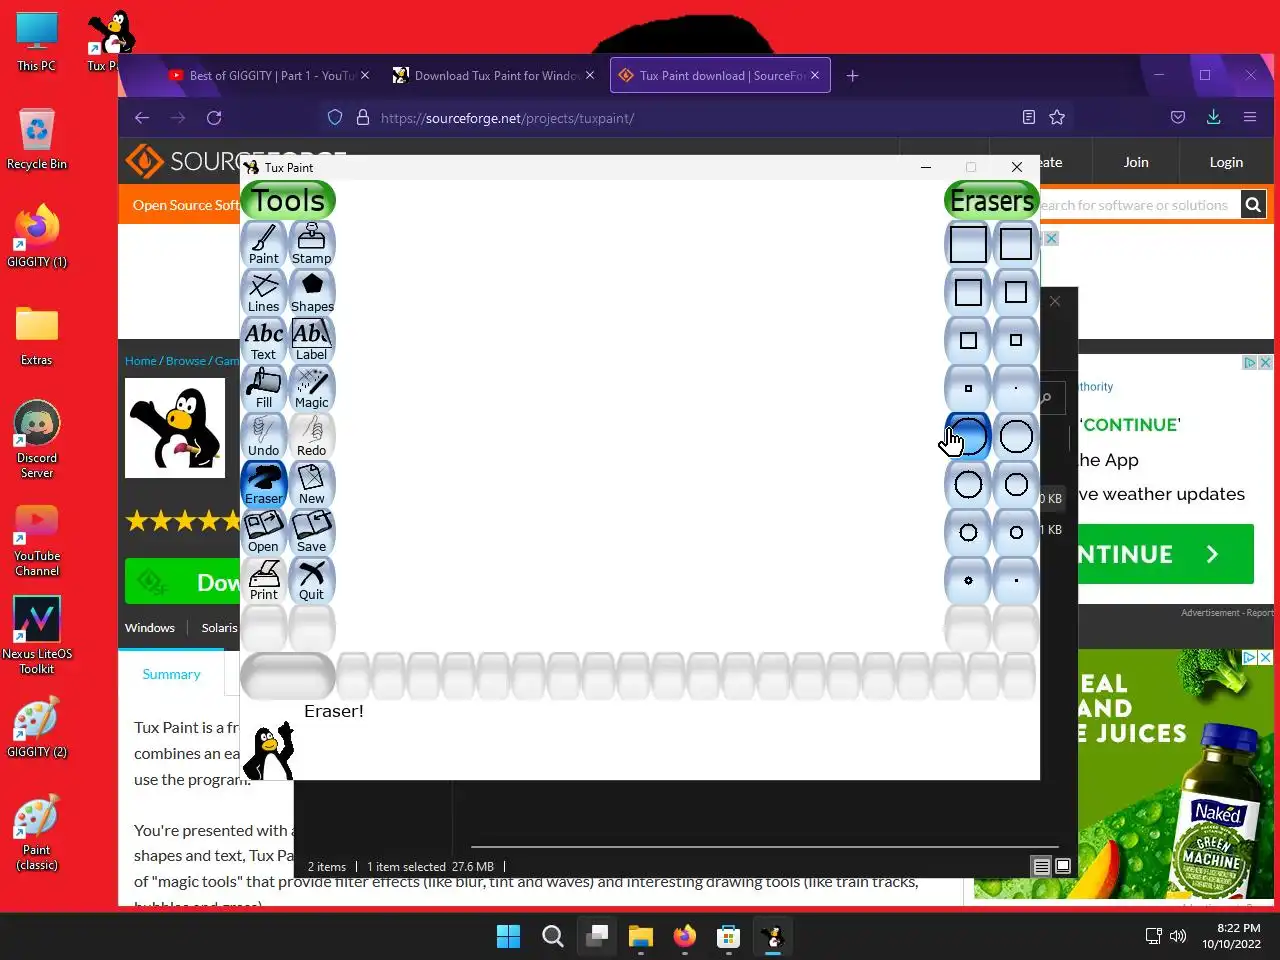Start a New drawing in Tux Paint

click(312, 484)
